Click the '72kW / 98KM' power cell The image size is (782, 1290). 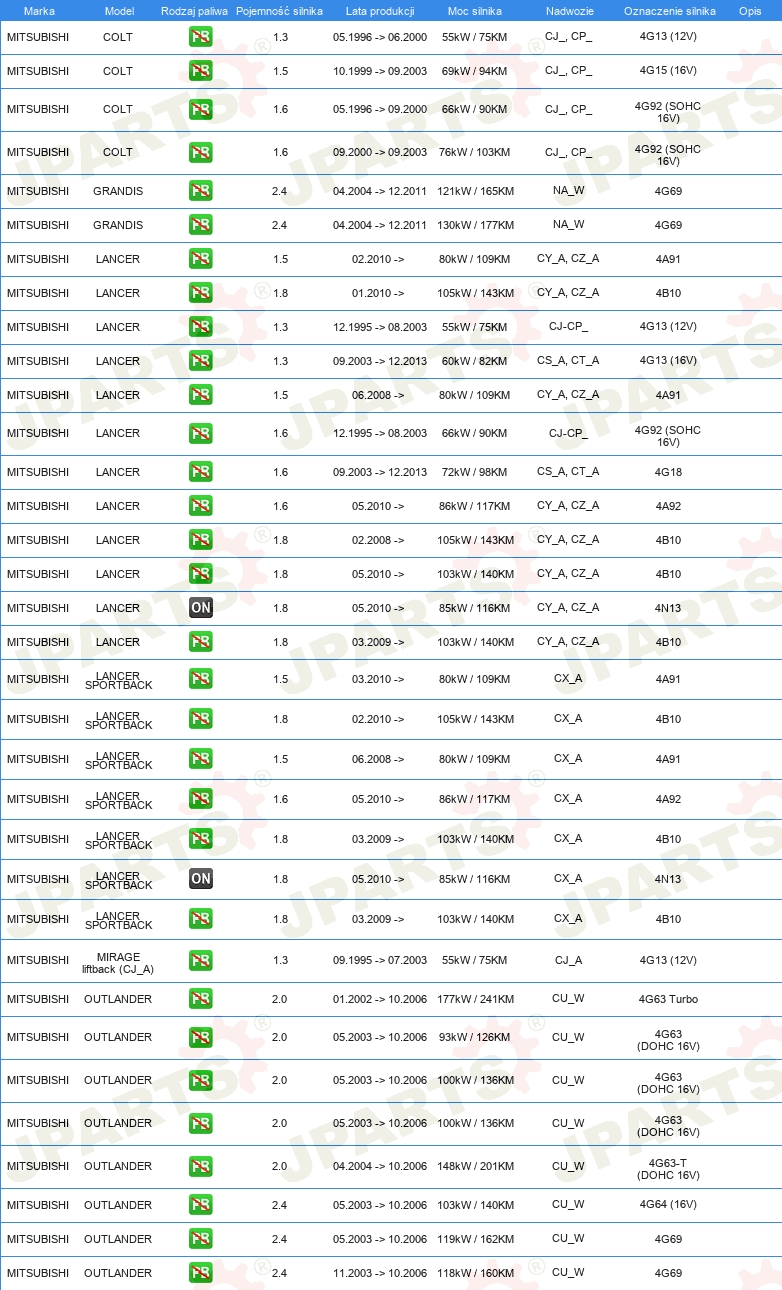point(476,472)
